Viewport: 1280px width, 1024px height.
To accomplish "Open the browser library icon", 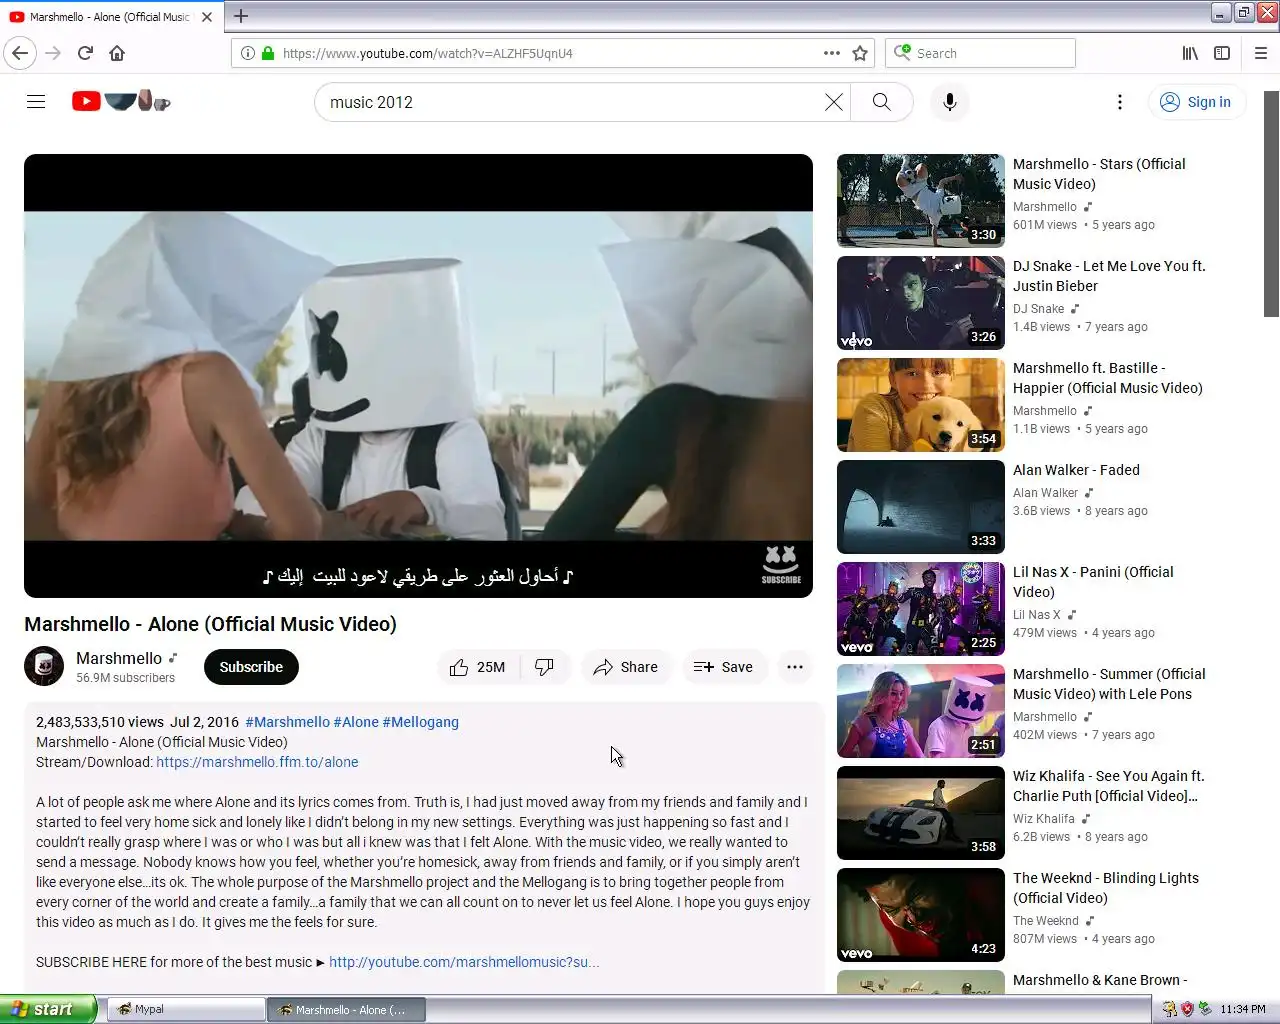I will 1190,53.
